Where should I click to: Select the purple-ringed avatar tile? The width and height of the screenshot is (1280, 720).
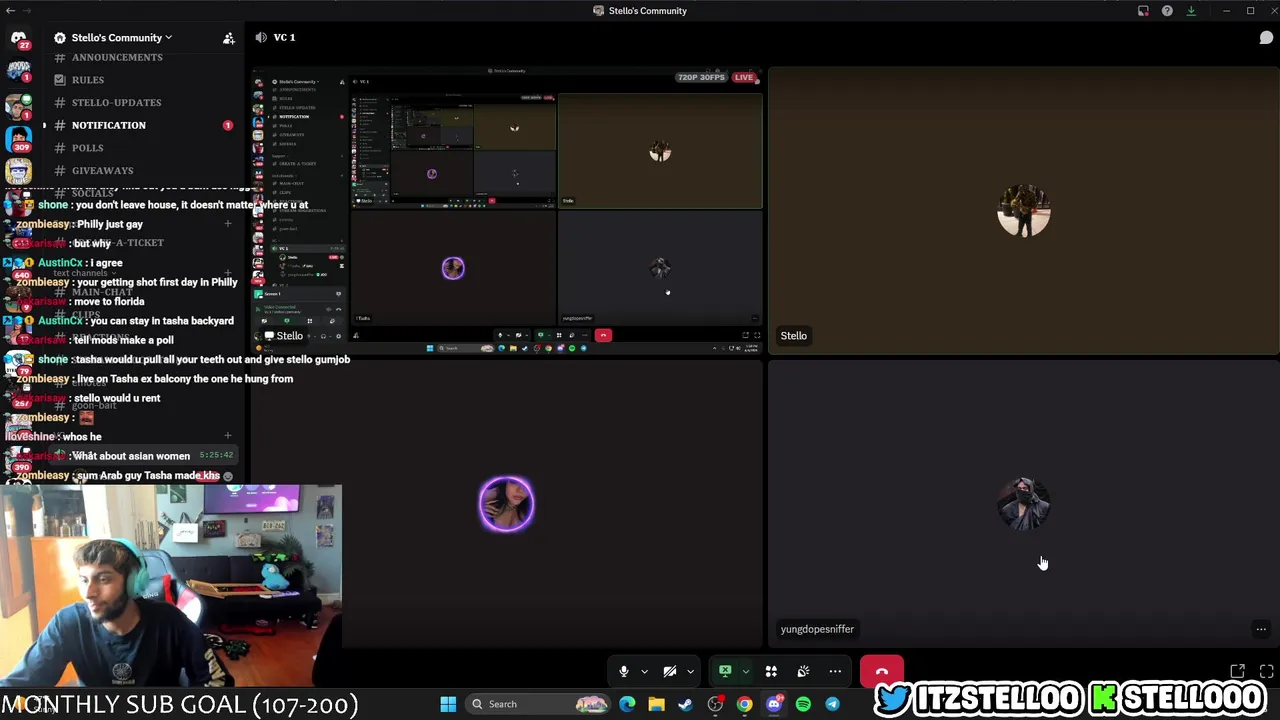coord(506,503)
